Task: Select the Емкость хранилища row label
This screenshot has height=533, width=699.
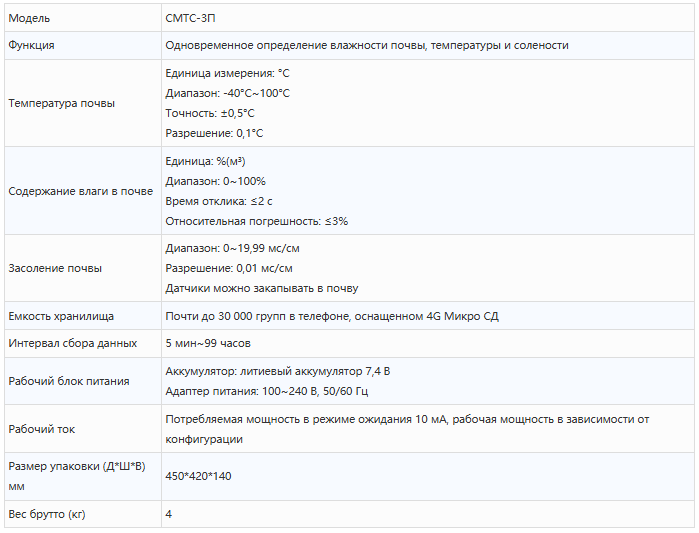Action: coord(61,316)
